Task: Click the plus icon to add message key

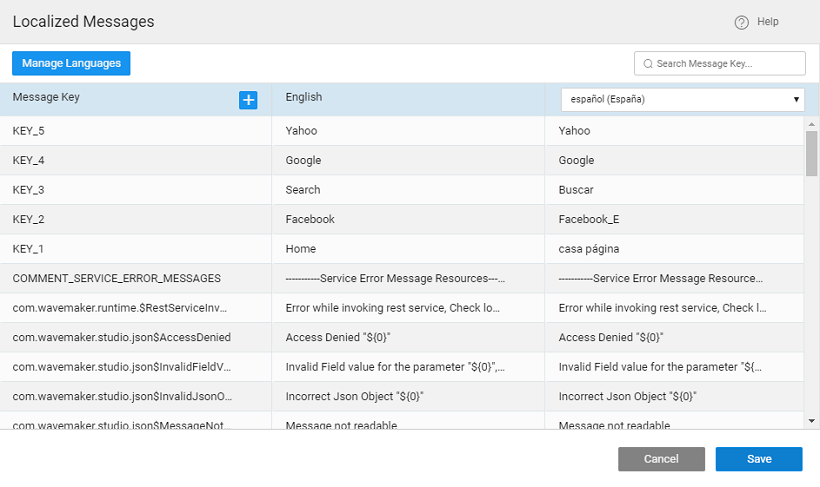Action: (x=248, y=100)
